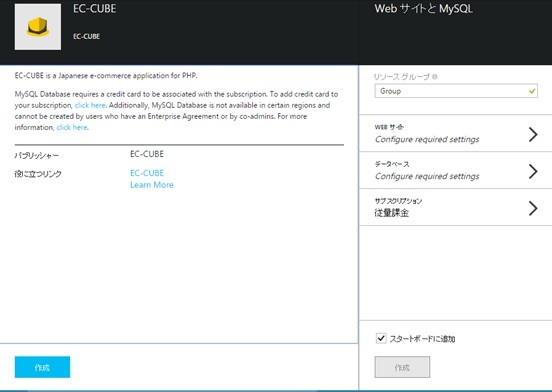Viewport: 552px width, 392px height.
Task: Click the 役に立つリンク label
Action: pos(38,173)
